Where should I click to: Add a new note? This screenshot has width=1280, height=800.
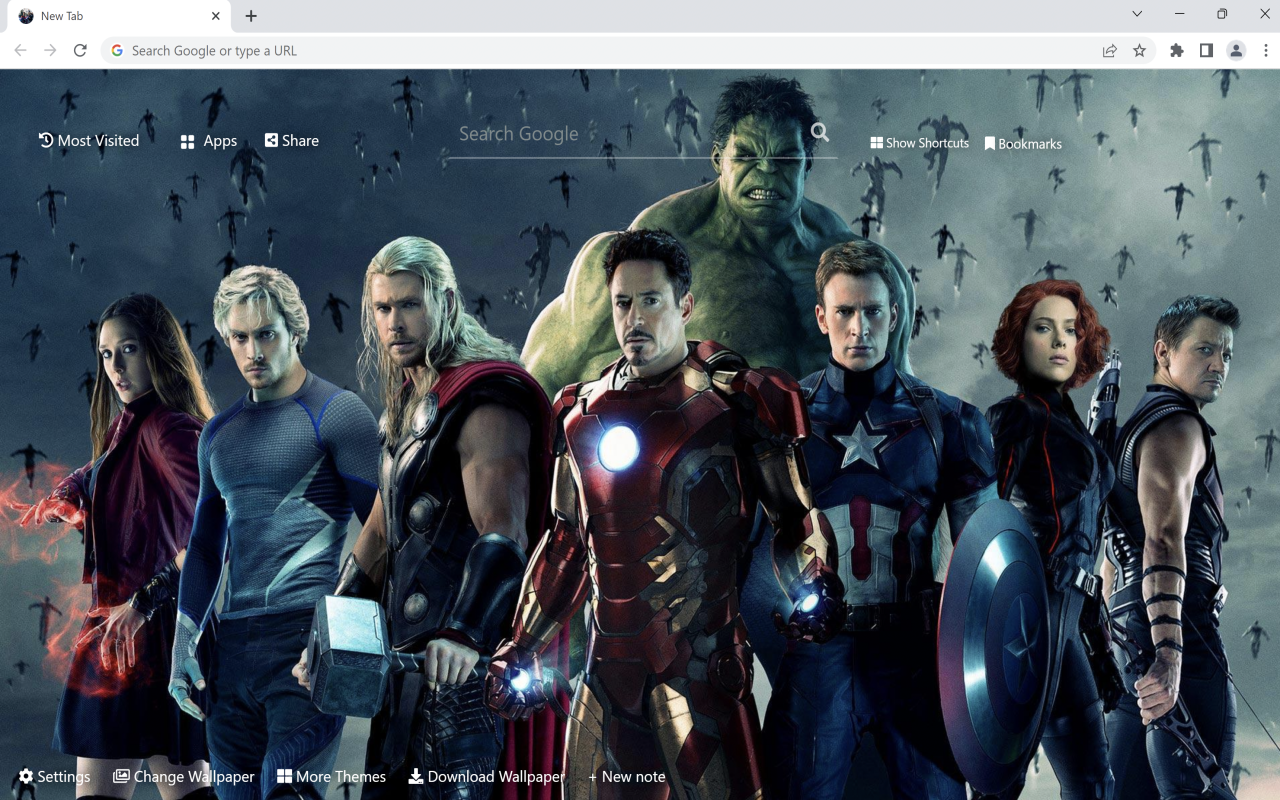click(626, 776)
